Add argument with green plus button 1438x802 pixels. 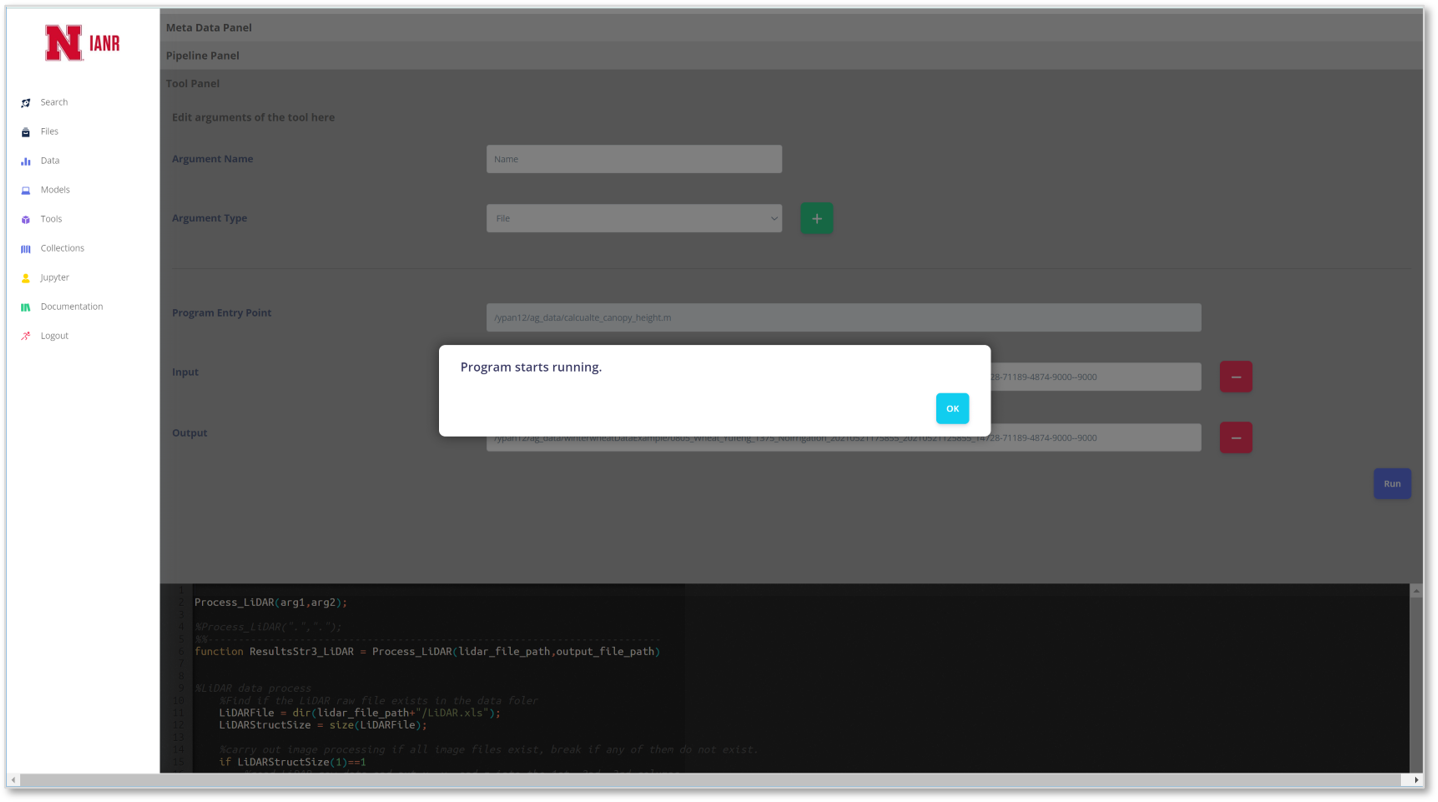(x=816, y=218)
